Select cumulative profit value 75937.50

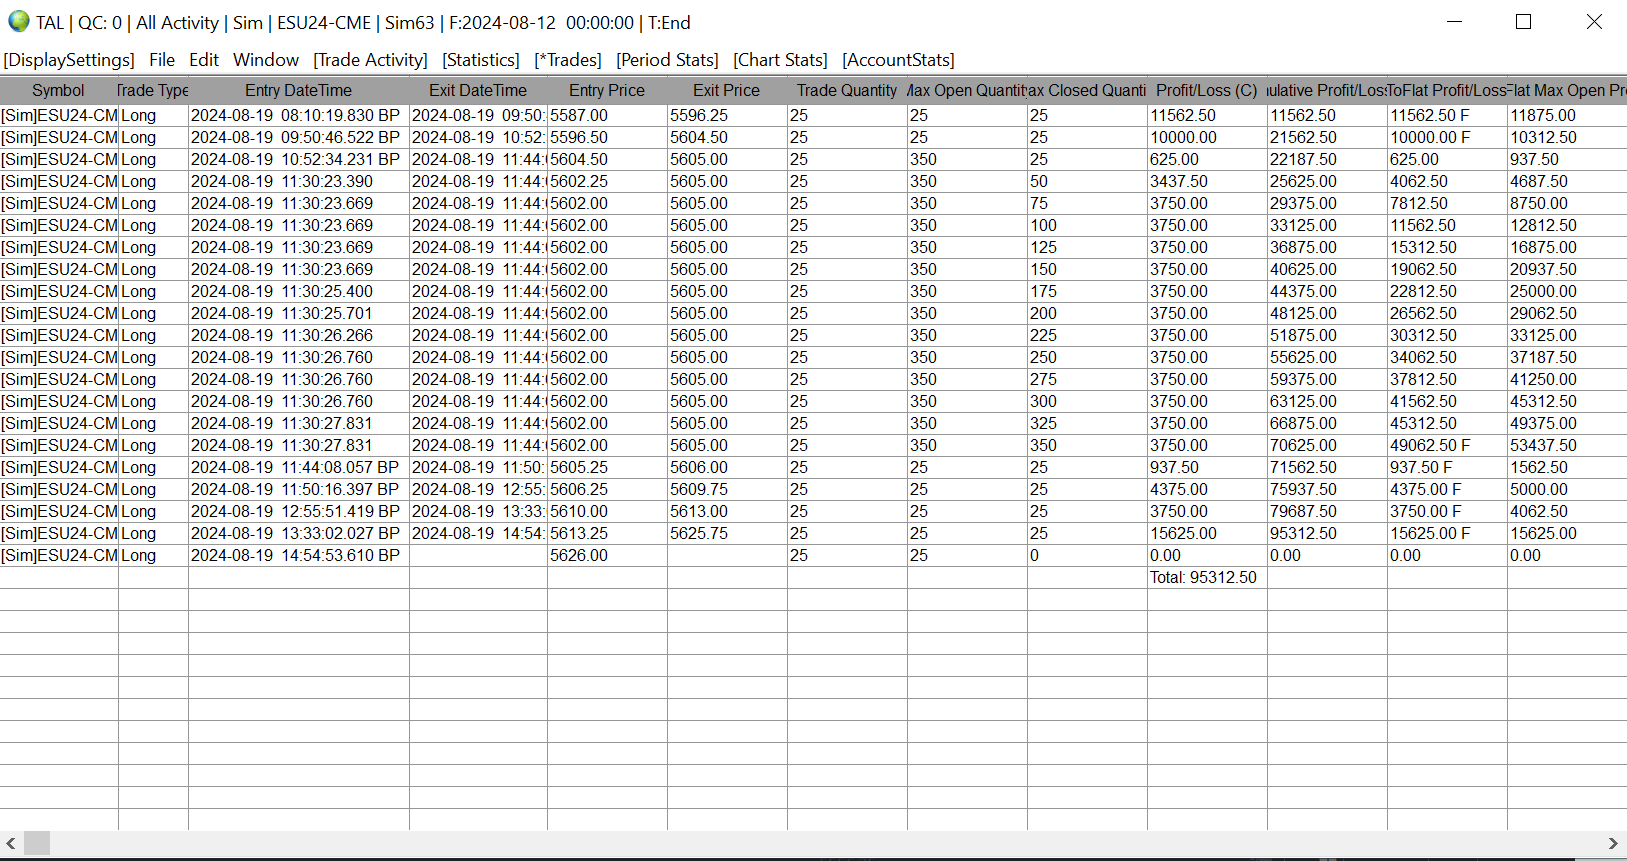pyautogui.click(x=1327, y=489)
